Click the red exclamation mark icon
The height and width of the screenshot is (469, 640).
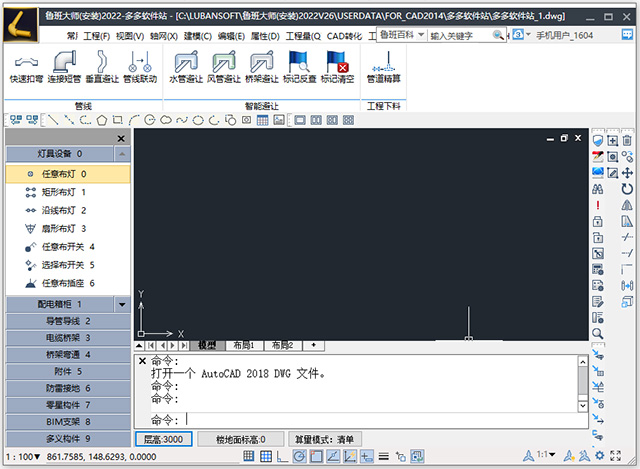pyautogui.click(x=598, y=205)
